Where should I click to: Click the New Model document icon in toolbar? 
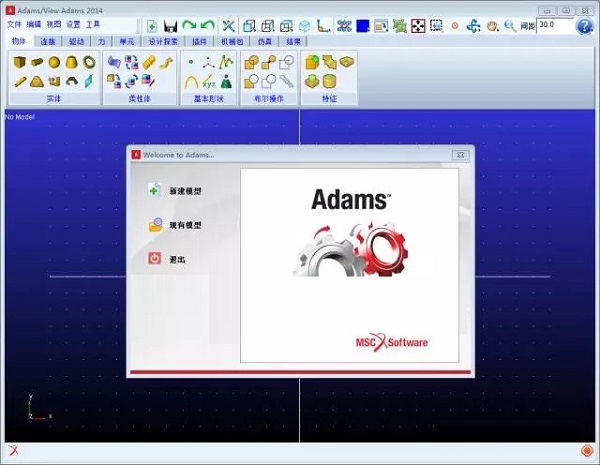point(152,26)
